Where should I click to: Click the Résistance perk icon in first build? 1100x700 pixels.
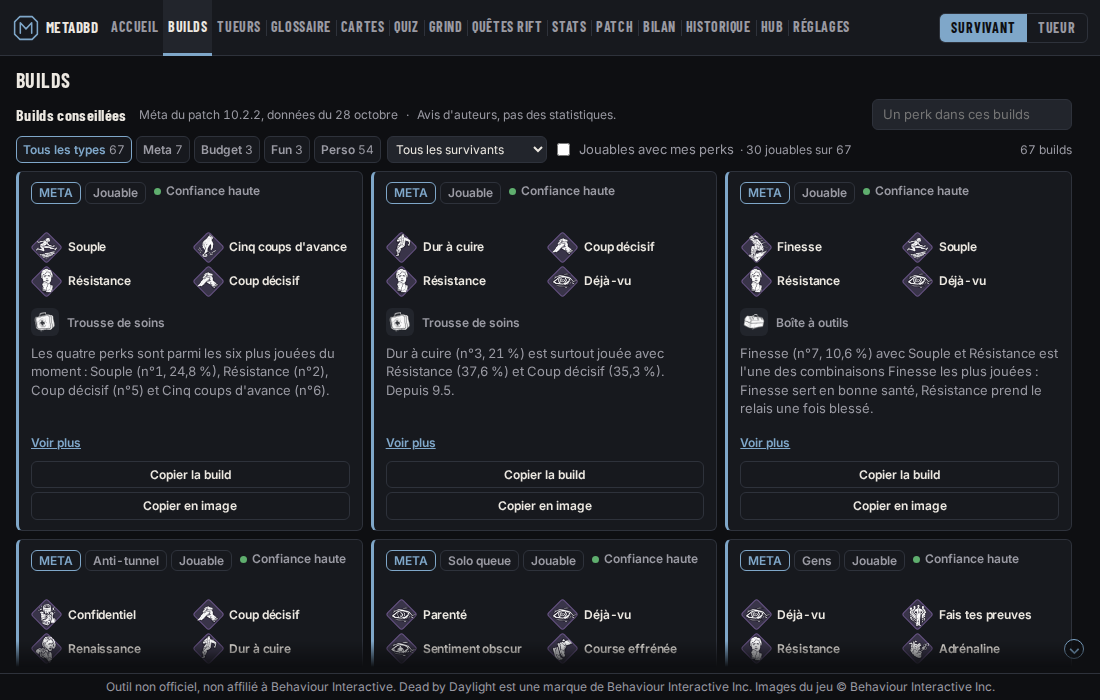point(46,281)
